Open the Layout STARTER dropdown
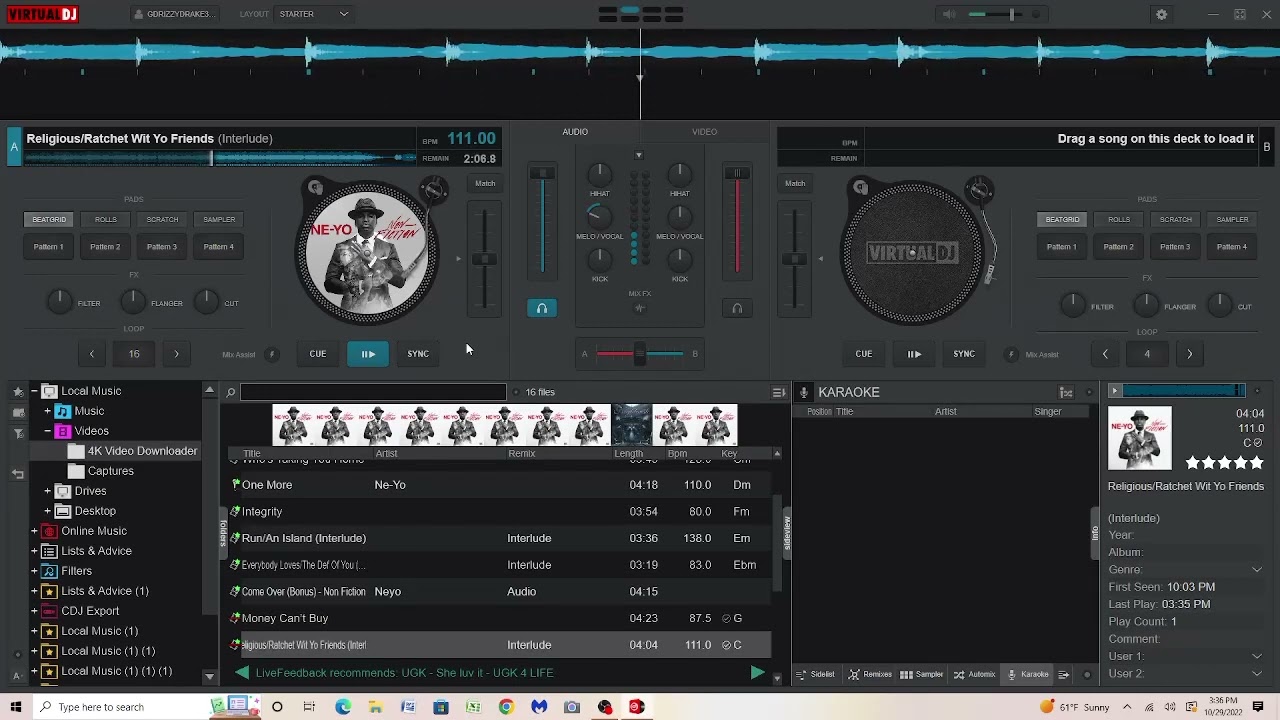 point(313,14)
